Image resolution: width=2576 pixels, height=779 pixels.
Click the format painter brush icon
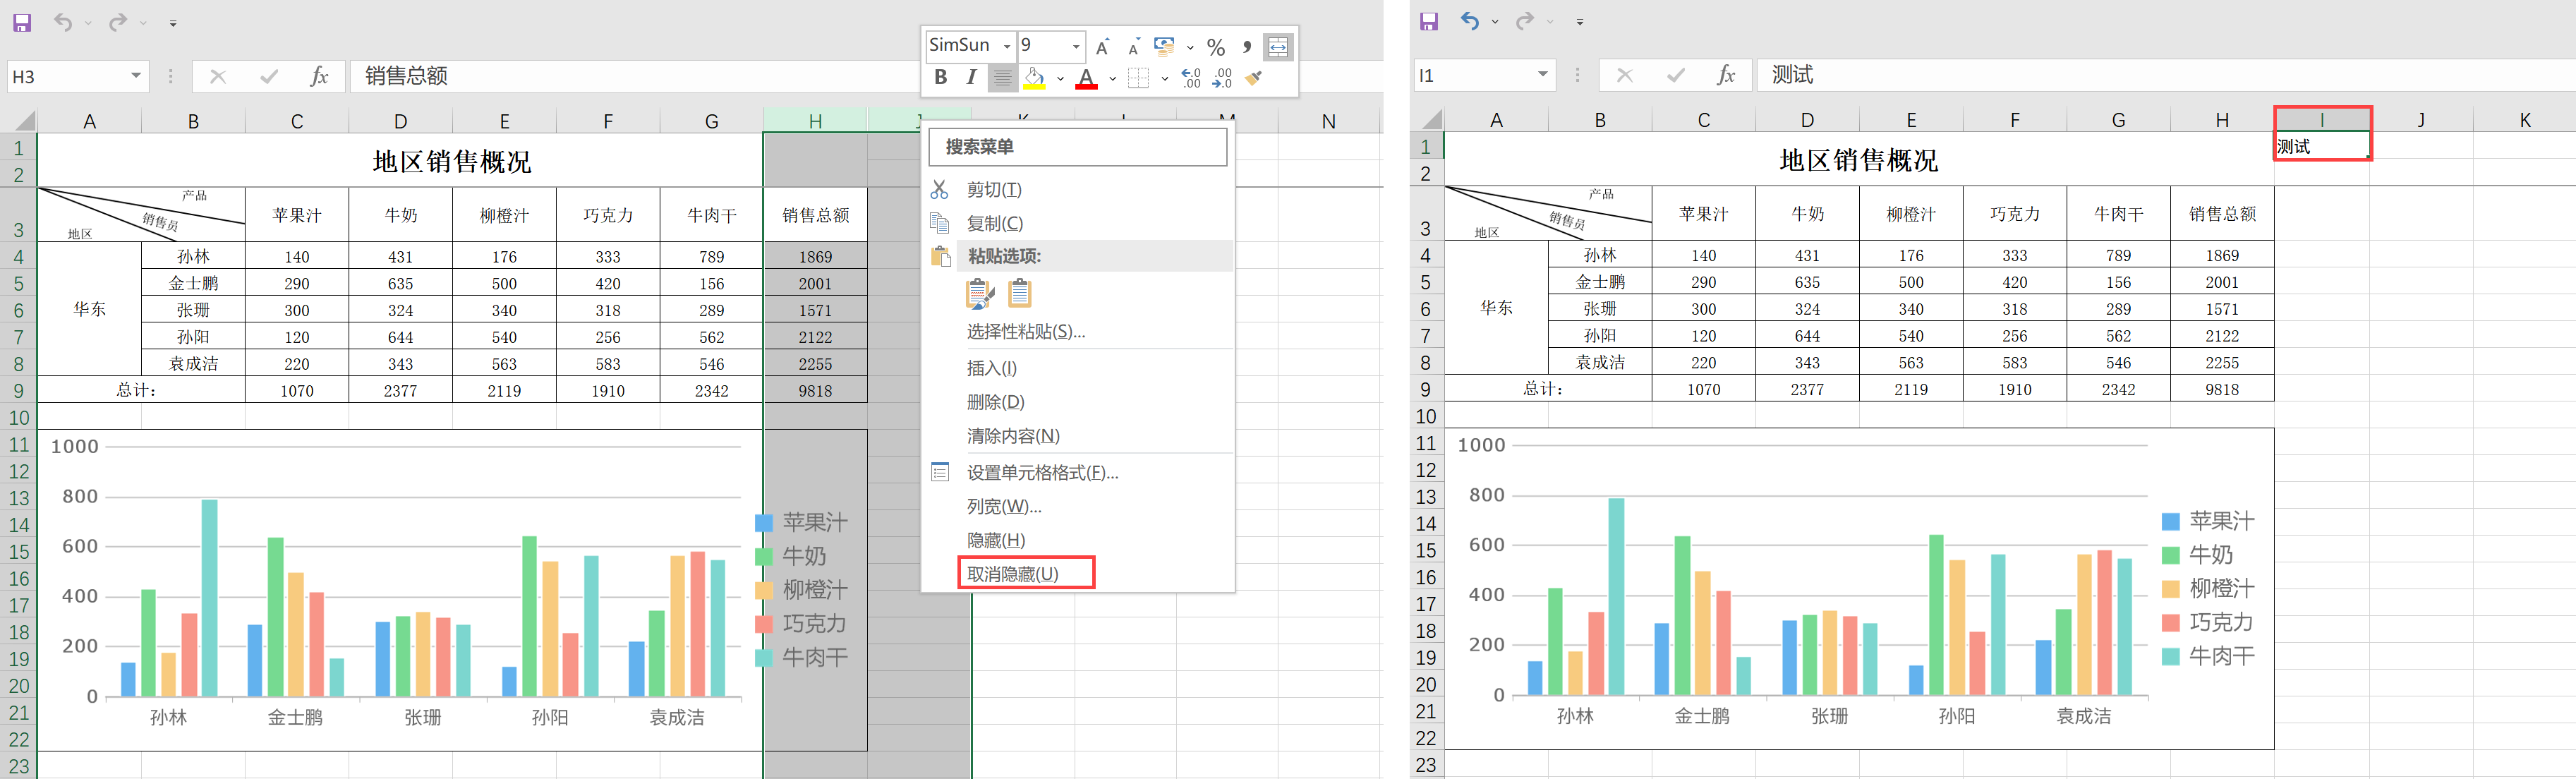coord(1254,78)
